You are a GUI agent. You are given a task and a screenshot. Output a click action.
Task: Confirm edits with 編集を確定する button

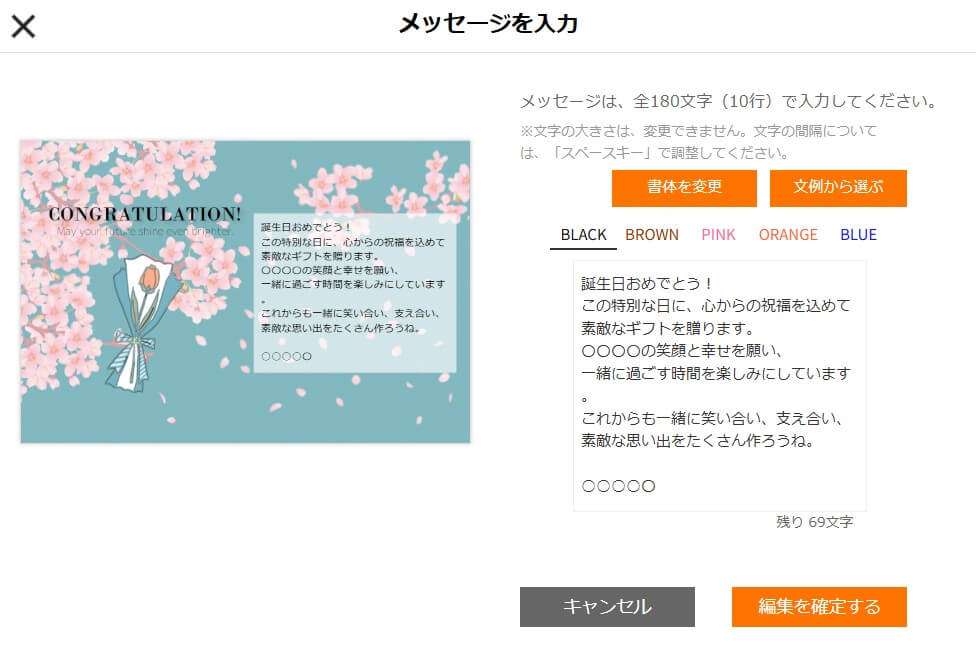click(819, 606)
